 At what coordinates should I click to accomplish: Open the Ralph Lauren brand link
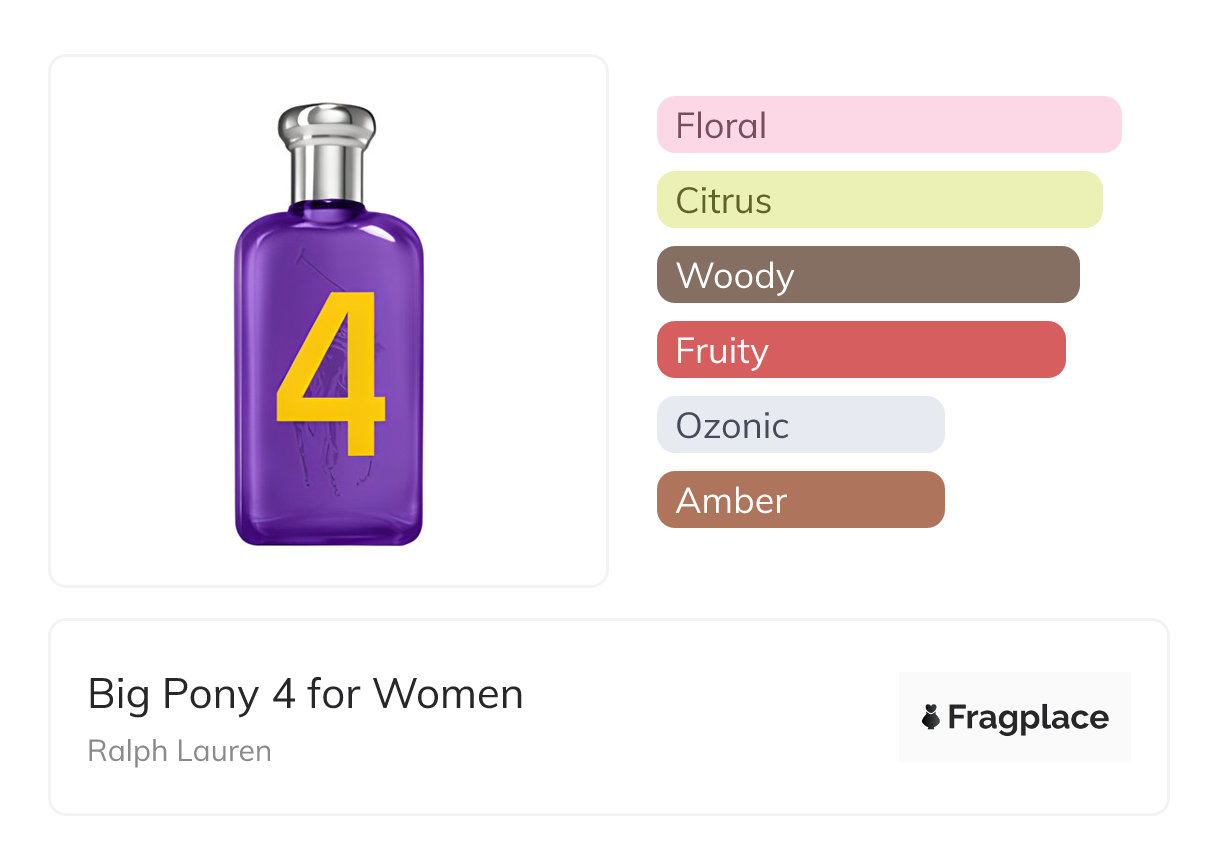(x=179, y=751)
